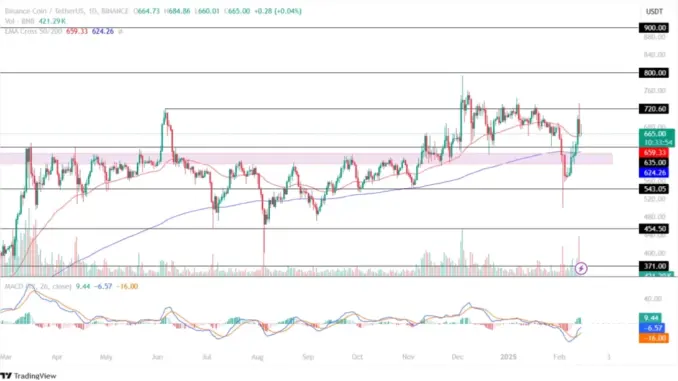Viewport: 678px width, 381px height.
Task: Click the 800.00 price level label
Action: coord(655,73)
